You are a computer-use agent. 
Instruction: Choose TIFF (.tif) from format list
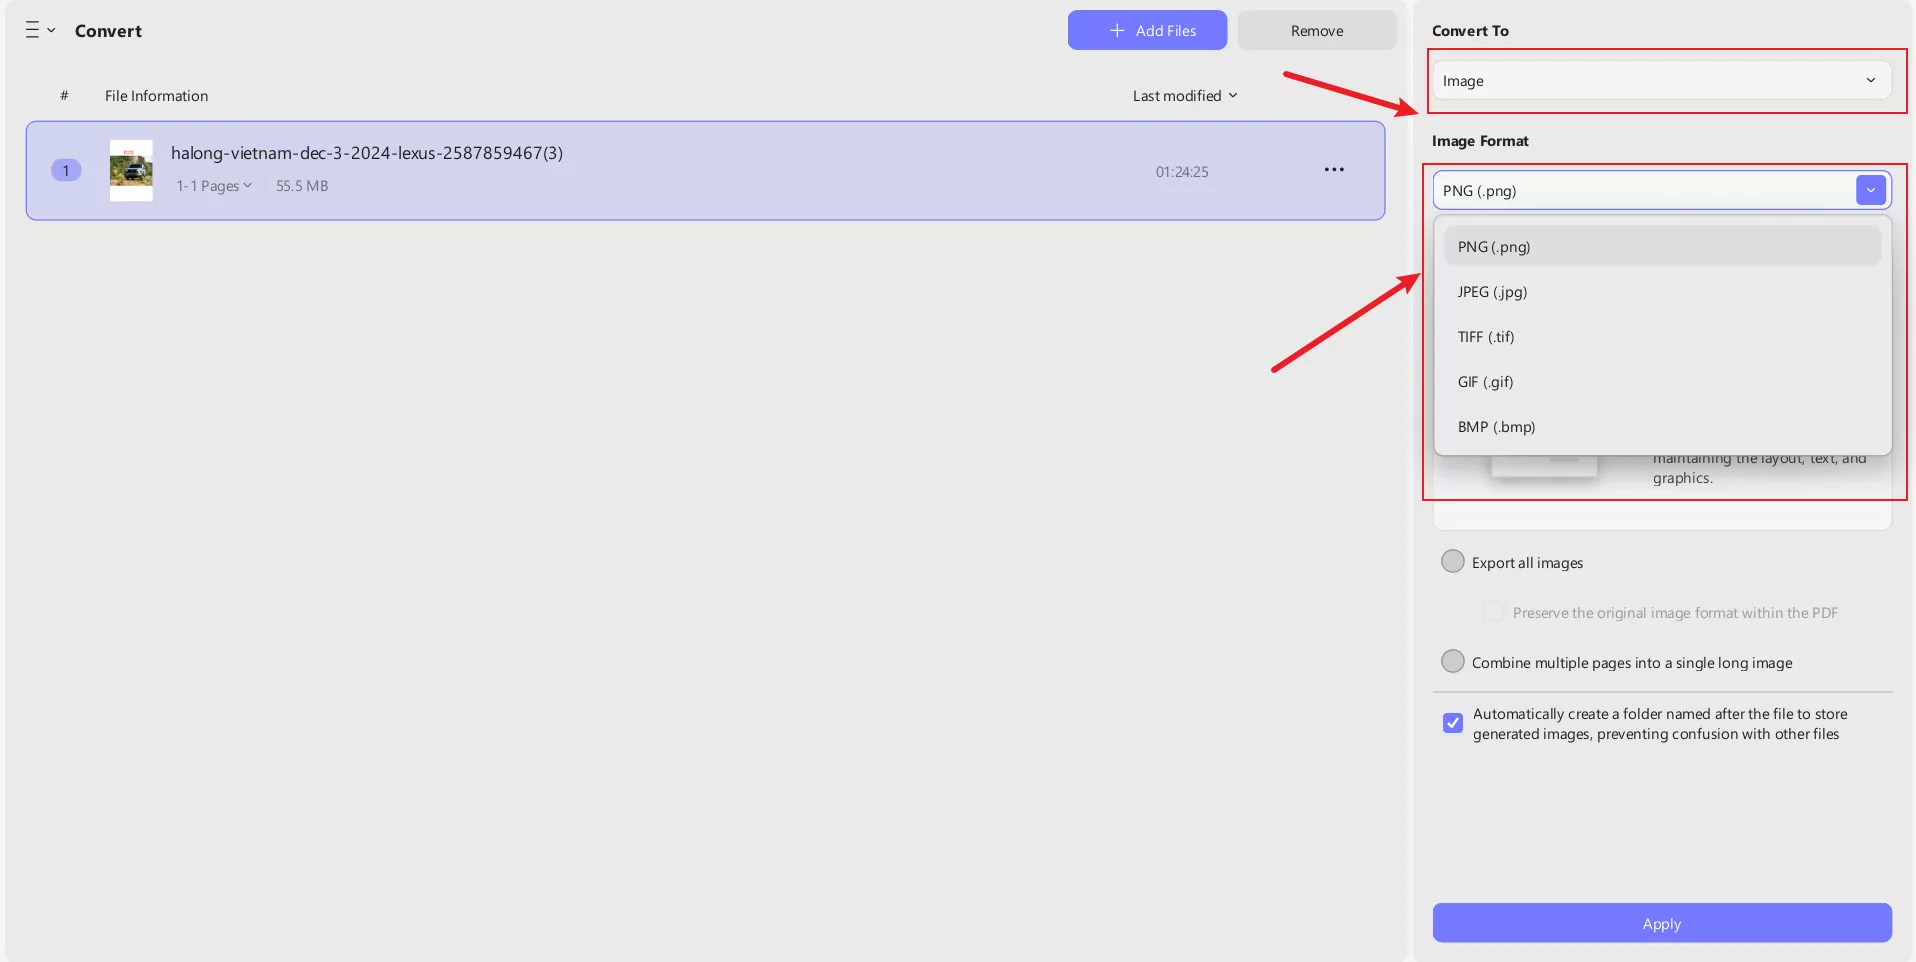coord(1486,337)
